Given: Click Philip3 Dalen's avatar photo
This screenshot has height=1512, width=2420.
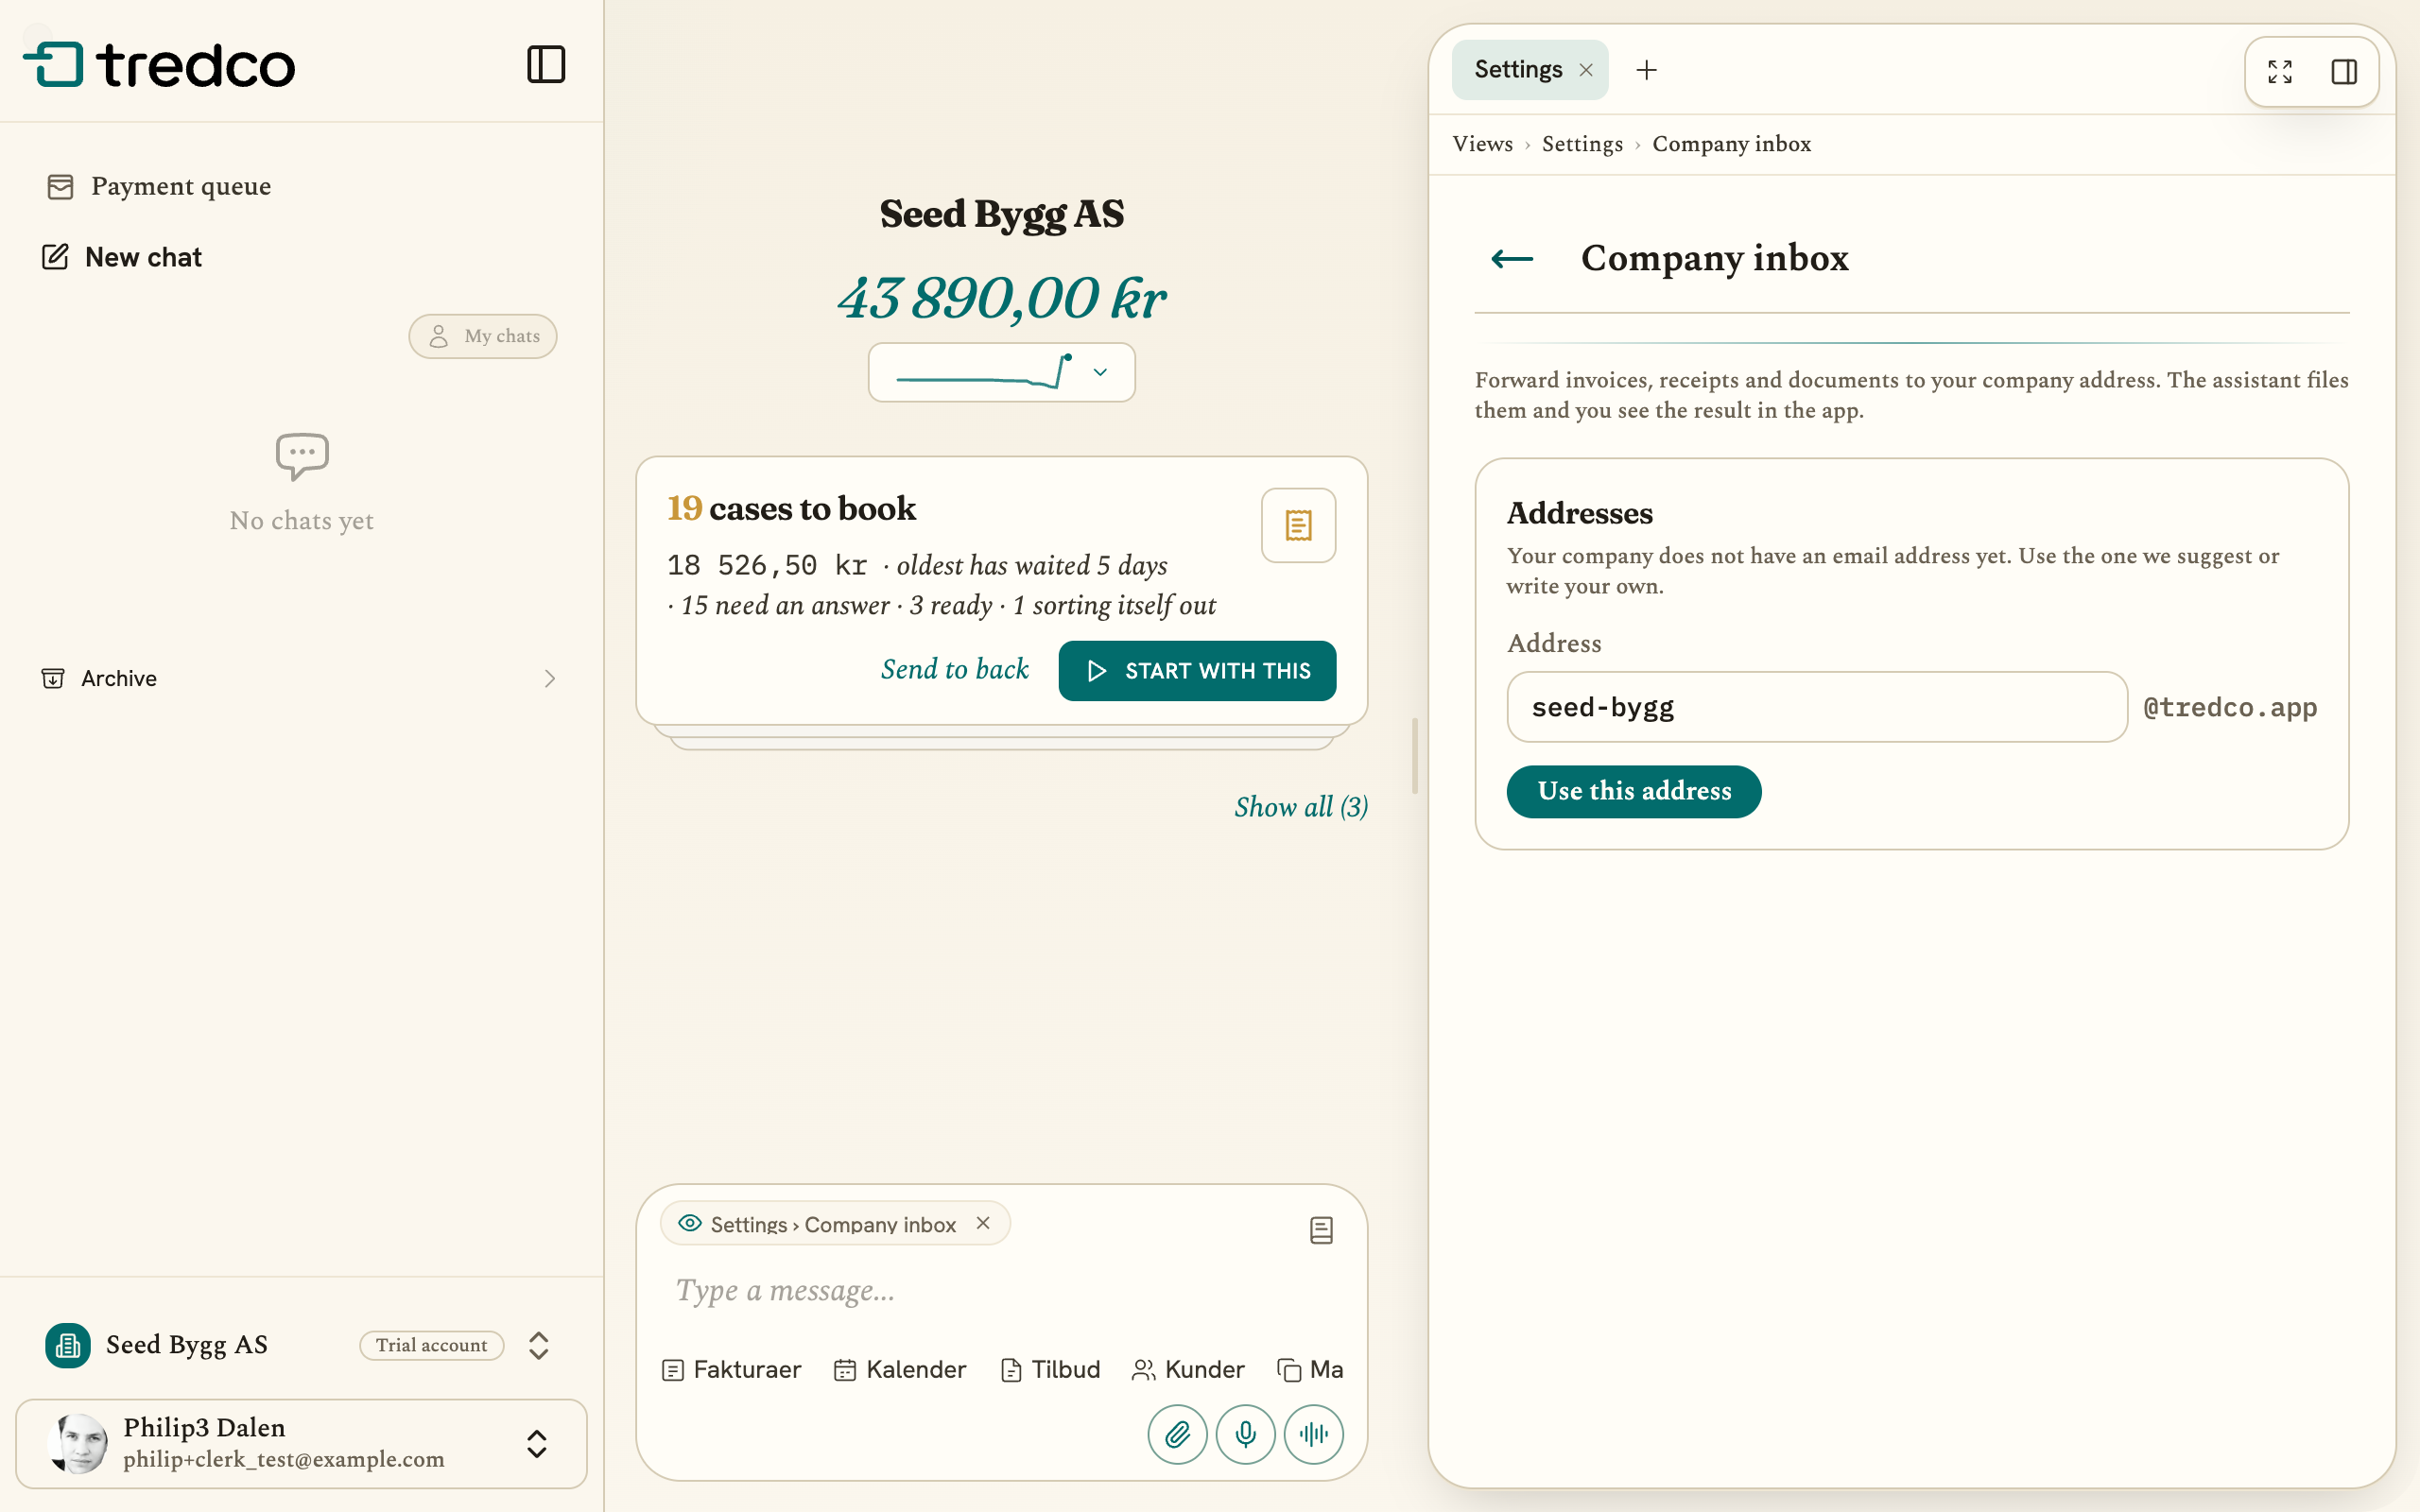Looking at the screenshot, I should [78, 1443].
